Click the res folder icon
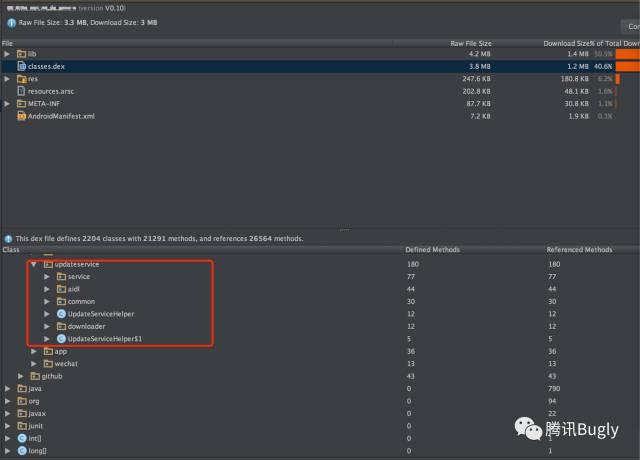This screenshot has height=460, width=640. pos(22,79)
